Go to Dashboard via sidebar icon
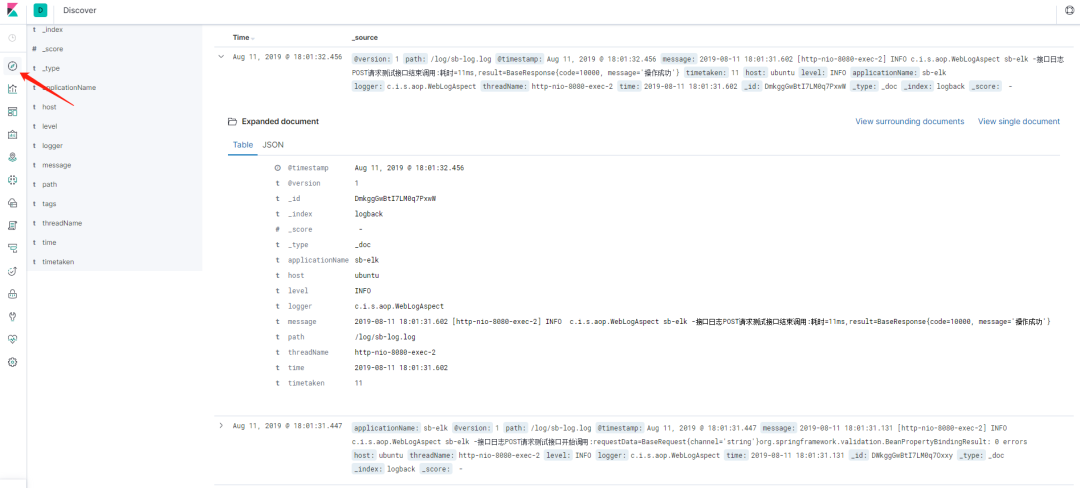The width and height of the screenshot is (1080, 488). tap(12, 112)
